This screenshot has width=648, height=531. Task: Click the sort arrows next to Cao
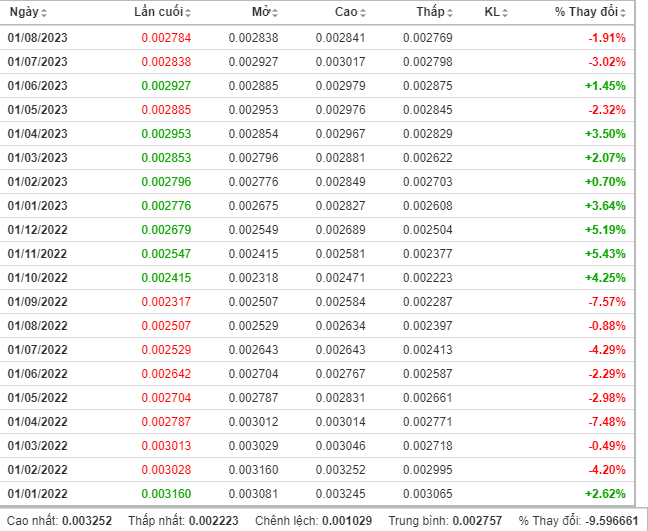(x=362, y=12)
